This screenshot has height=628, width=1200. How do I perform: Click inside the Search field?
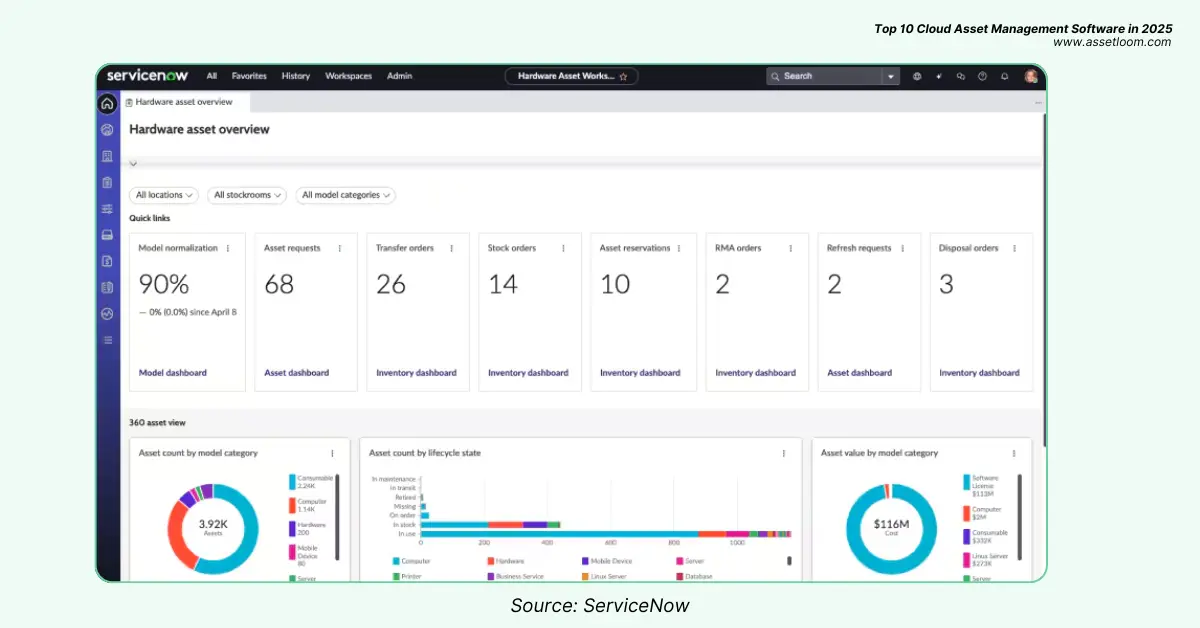820,76
